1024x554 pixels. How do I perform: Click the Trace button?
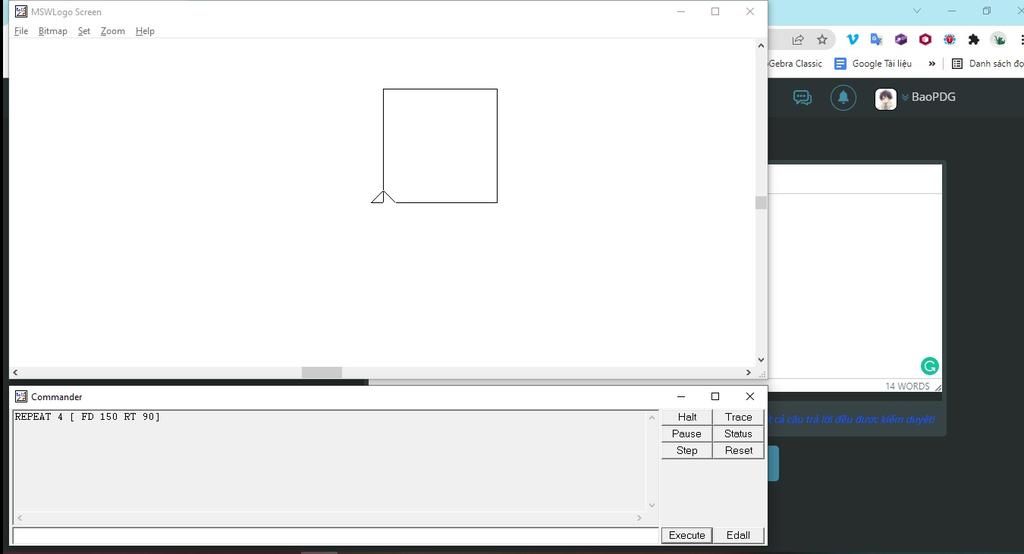point(738,417)
